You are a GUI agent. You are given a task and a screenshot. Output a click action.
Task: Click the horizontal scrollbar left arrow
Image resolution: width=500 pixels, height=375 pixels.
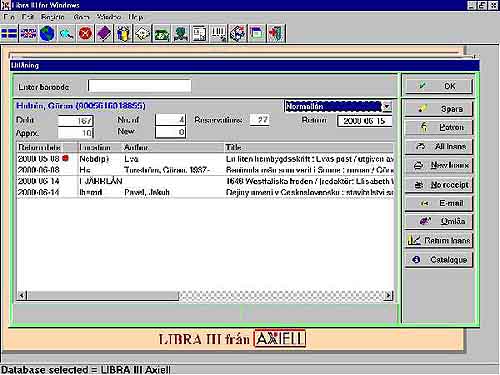22,295
